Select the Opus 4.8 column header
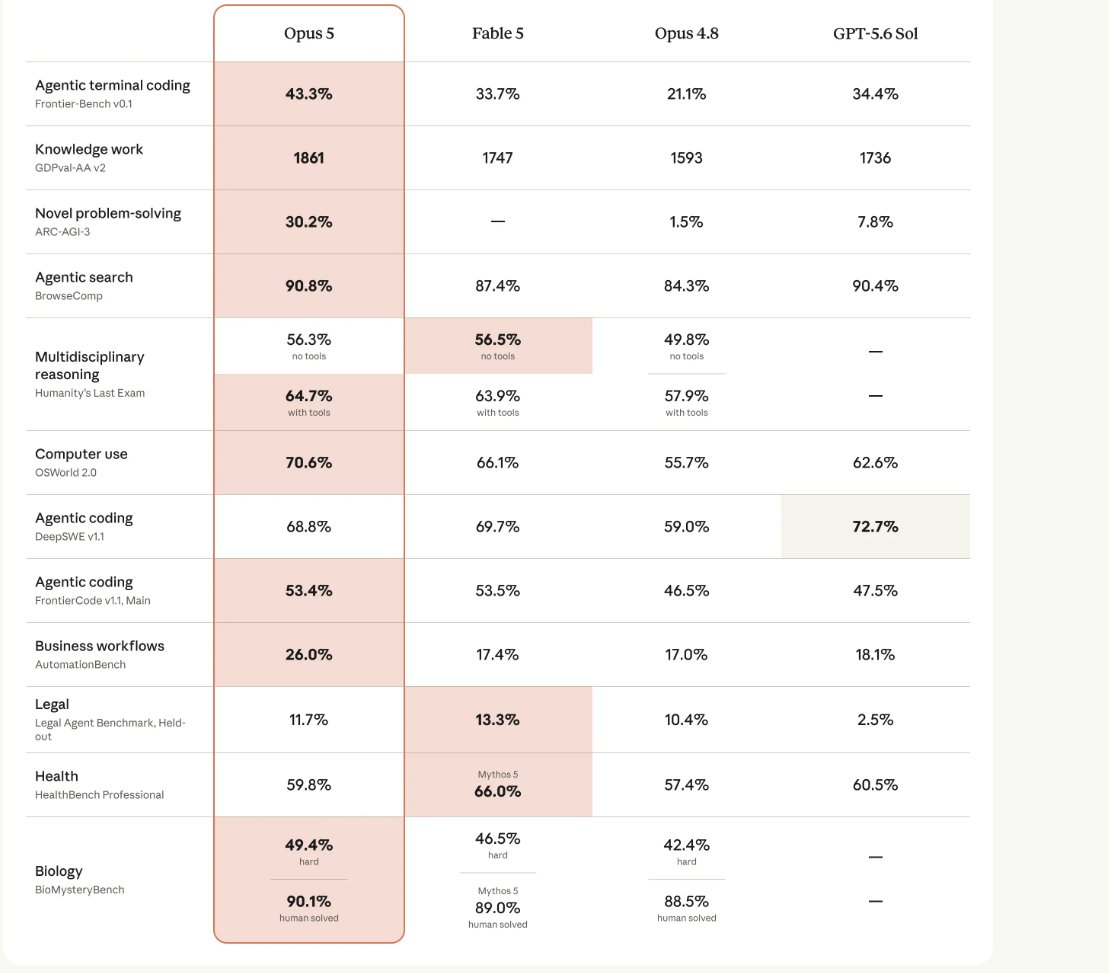Image resolution: width=1109 pixels, height=973 pixels. coord(687,33)
